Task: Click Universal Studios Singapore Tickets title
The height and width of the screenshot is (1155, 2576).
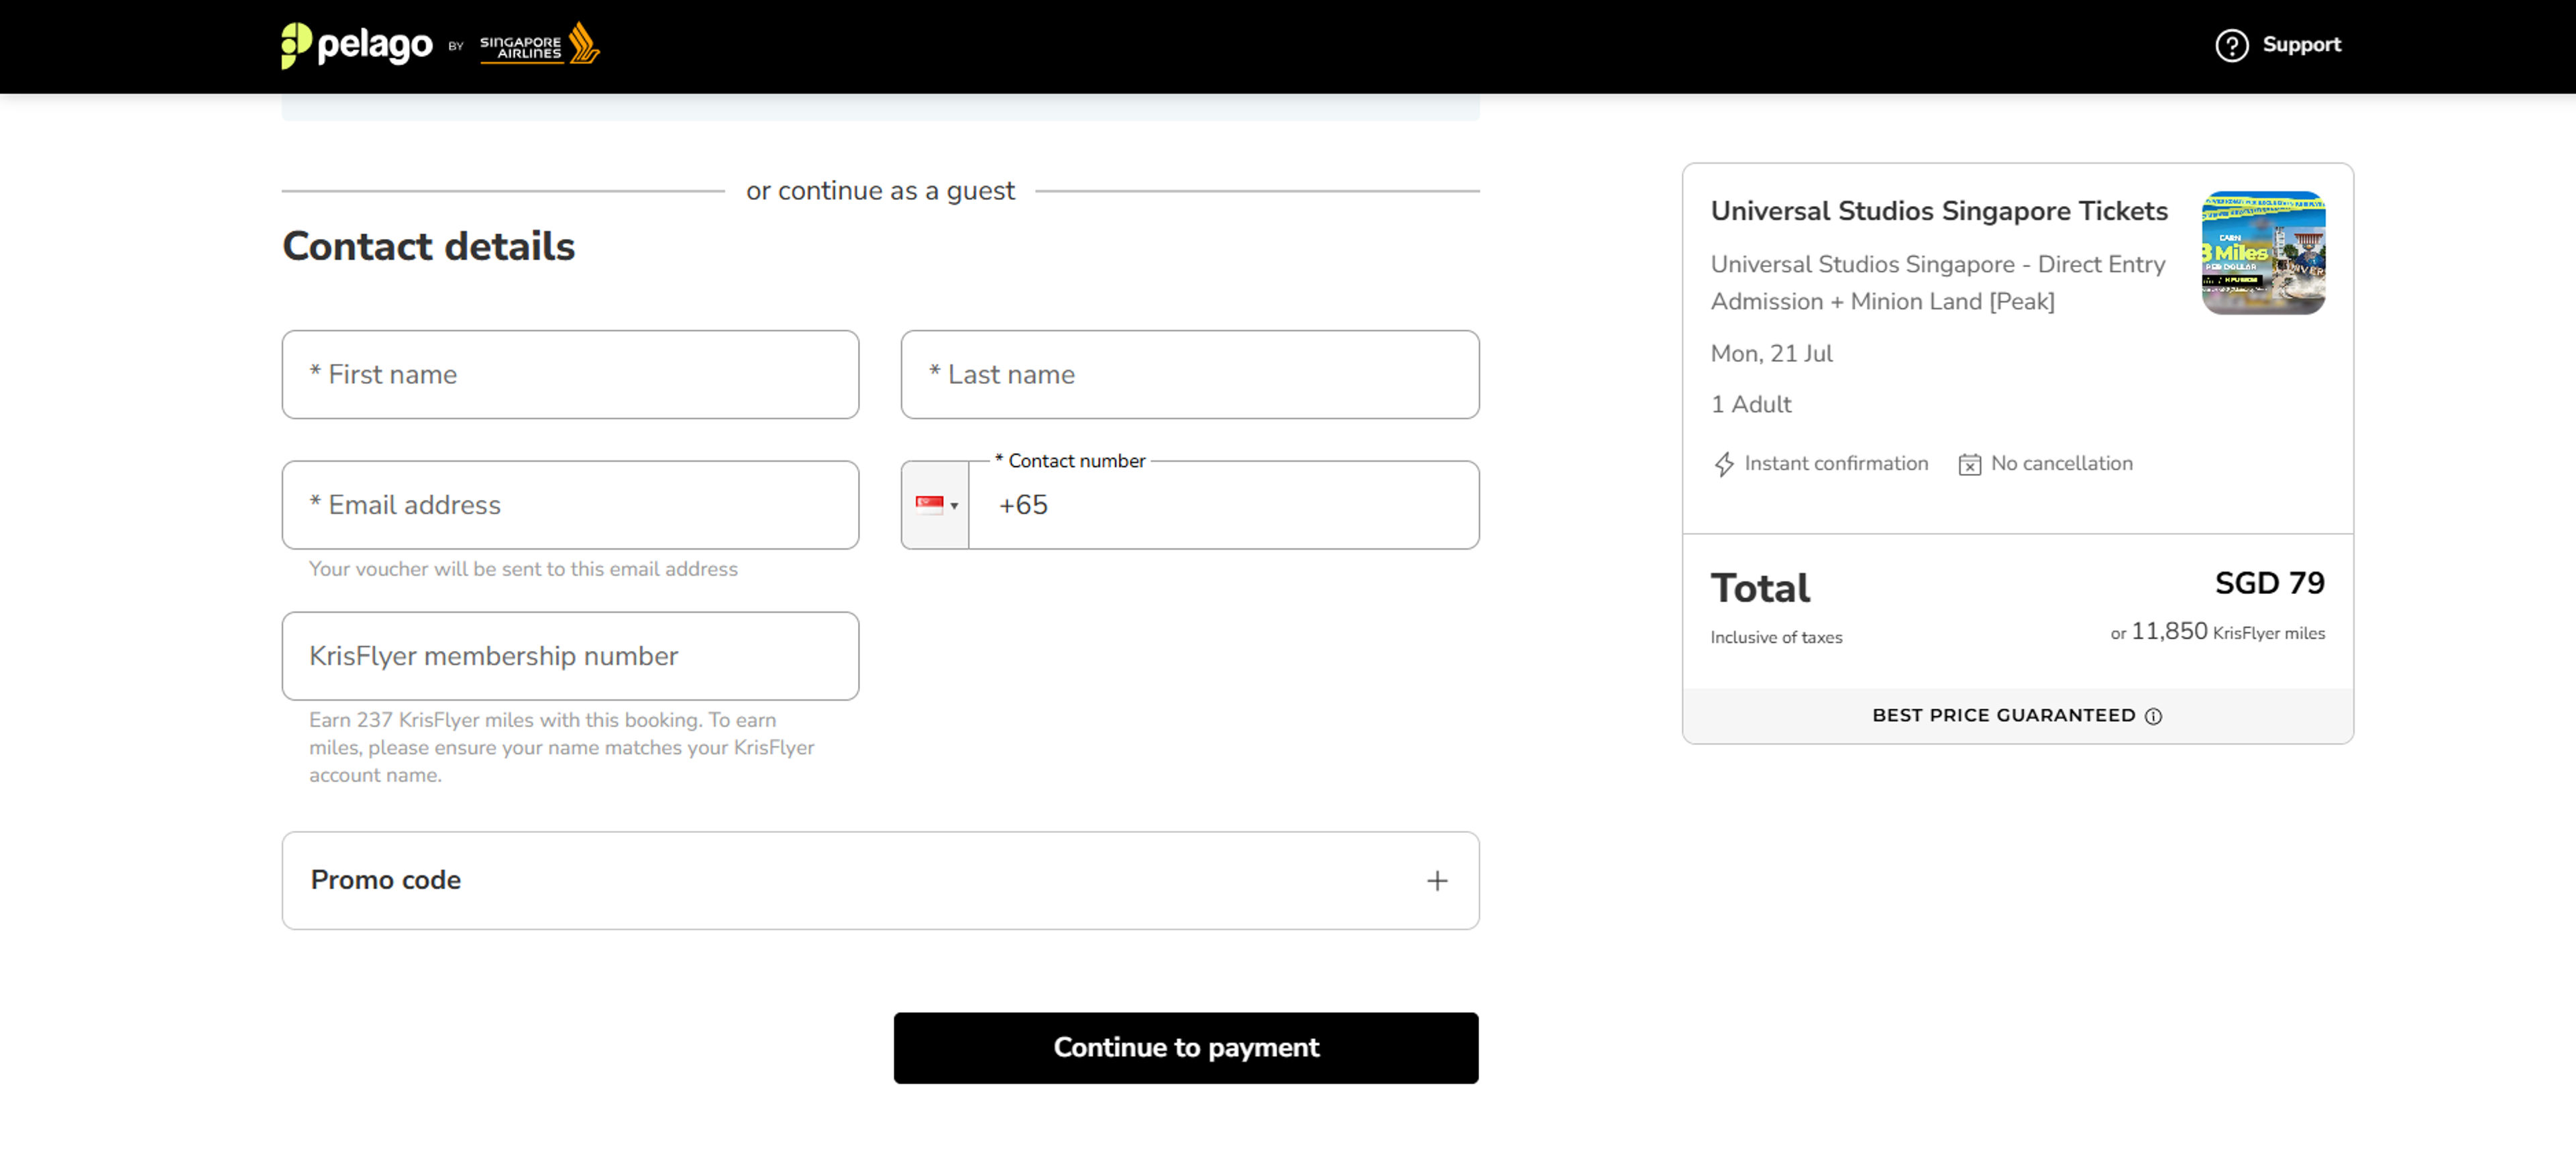Action: pos(1938,211)
